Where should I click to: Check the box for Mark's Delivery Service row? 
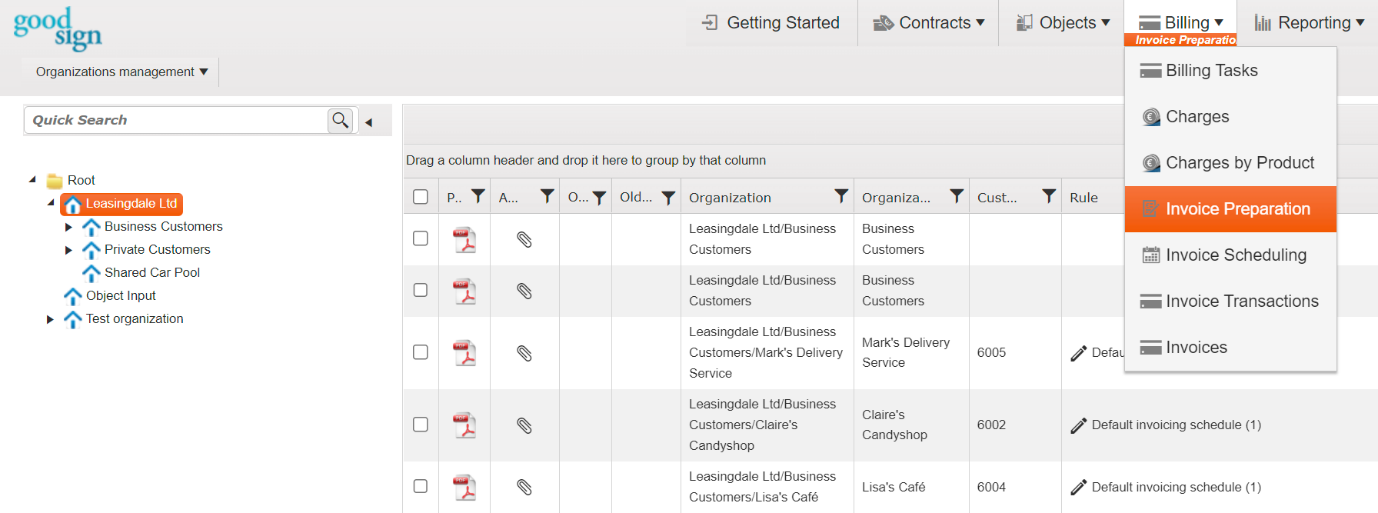pos(421,352)
